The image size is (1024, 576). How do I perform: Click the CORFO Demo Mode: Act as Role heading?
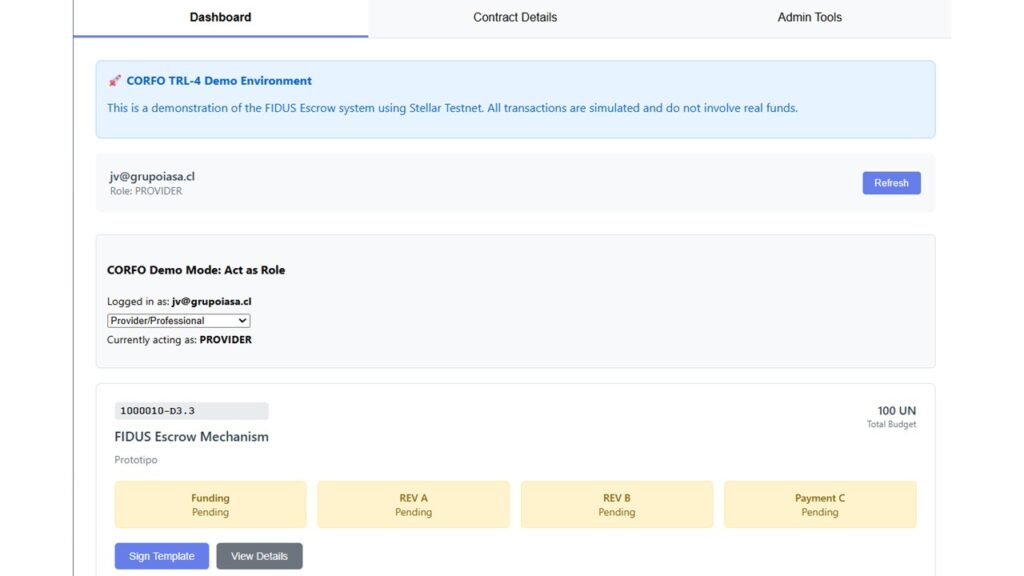point(196,270)
